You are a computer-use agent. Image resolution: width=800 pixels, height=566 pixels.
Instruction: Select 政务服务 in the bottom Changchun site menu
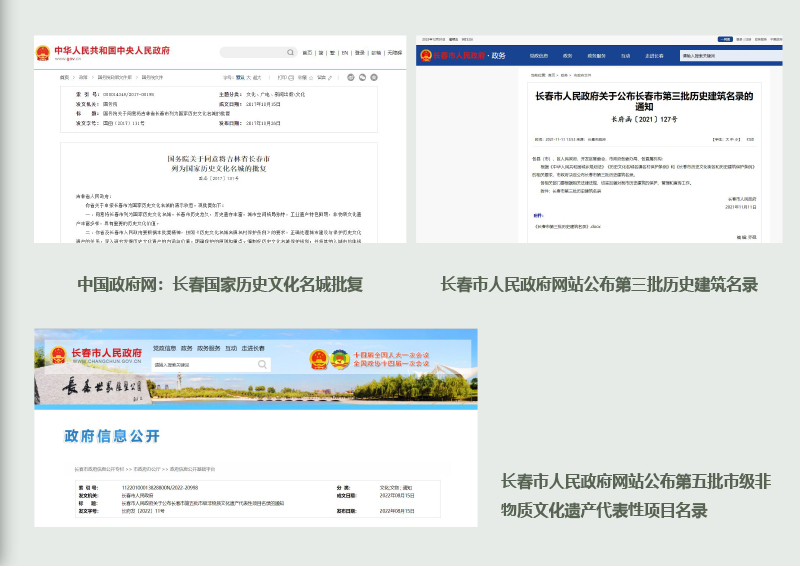[x=209, y=348]
